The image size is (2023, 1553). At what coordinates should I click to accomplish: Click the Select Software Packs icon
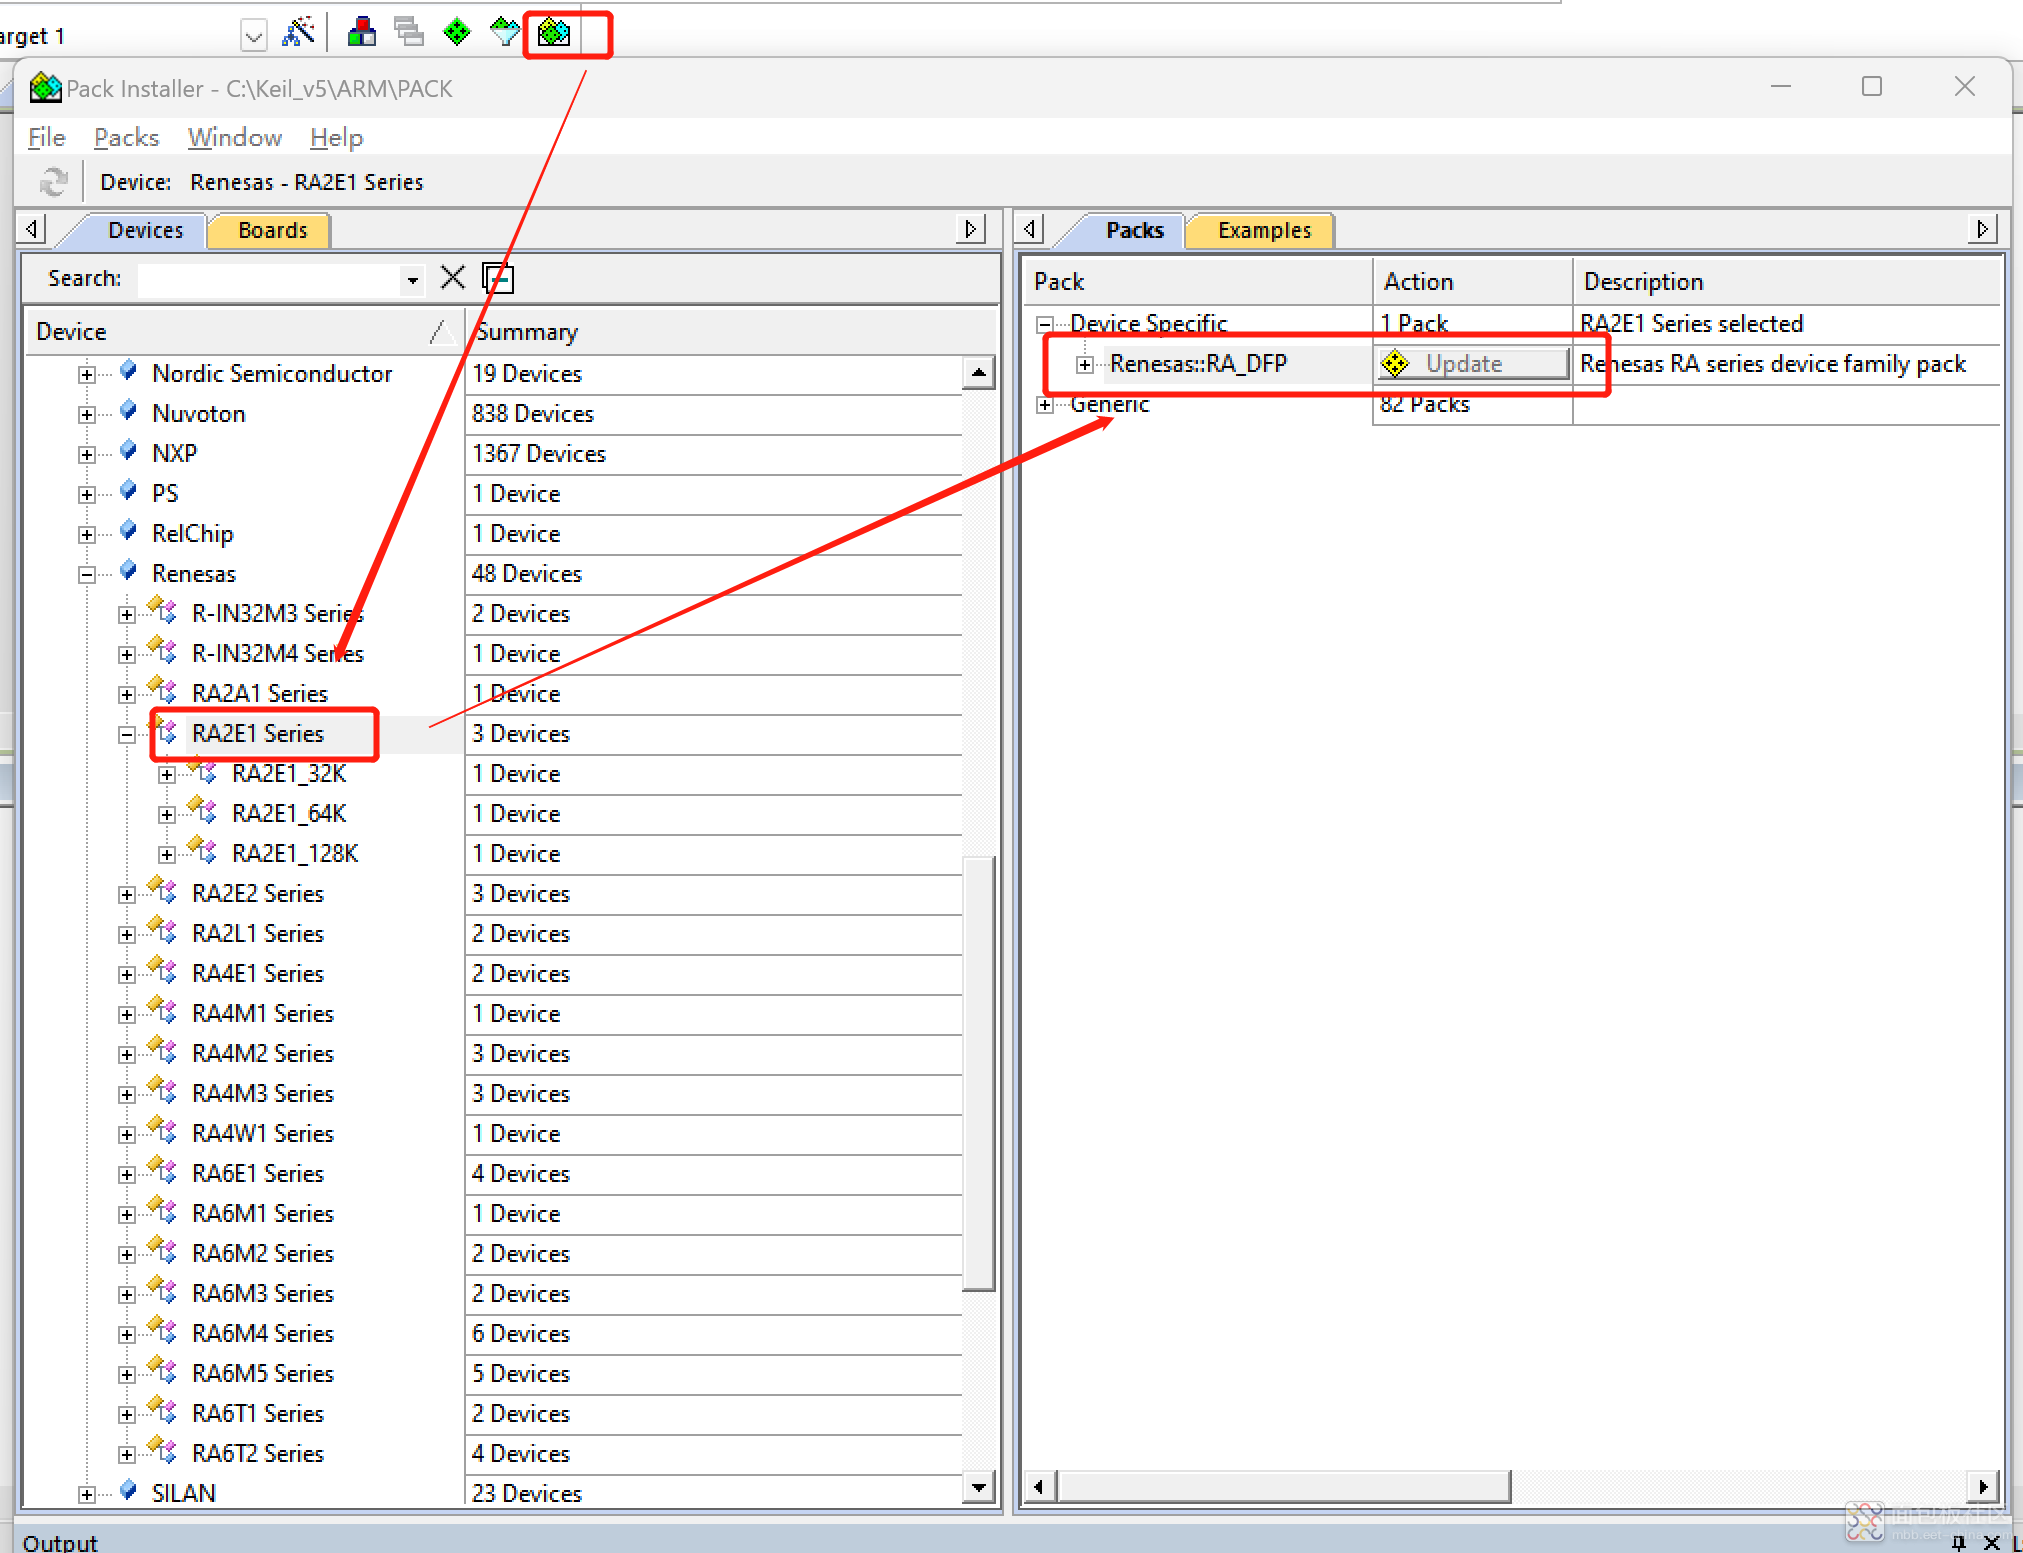pos(505,33)
